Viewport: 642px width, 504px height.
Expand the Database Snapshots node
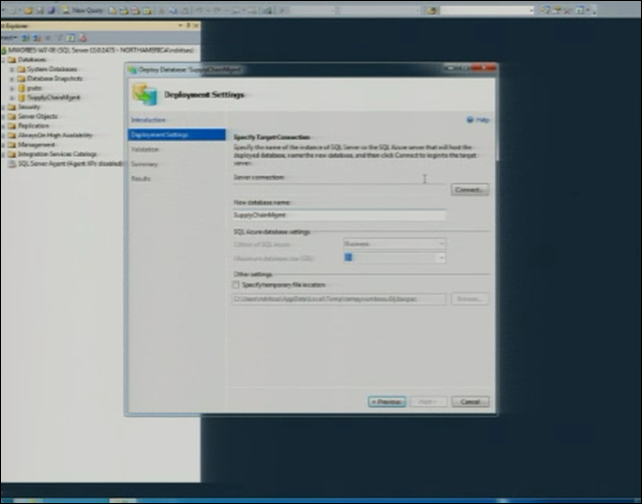(x=12, y=79)
